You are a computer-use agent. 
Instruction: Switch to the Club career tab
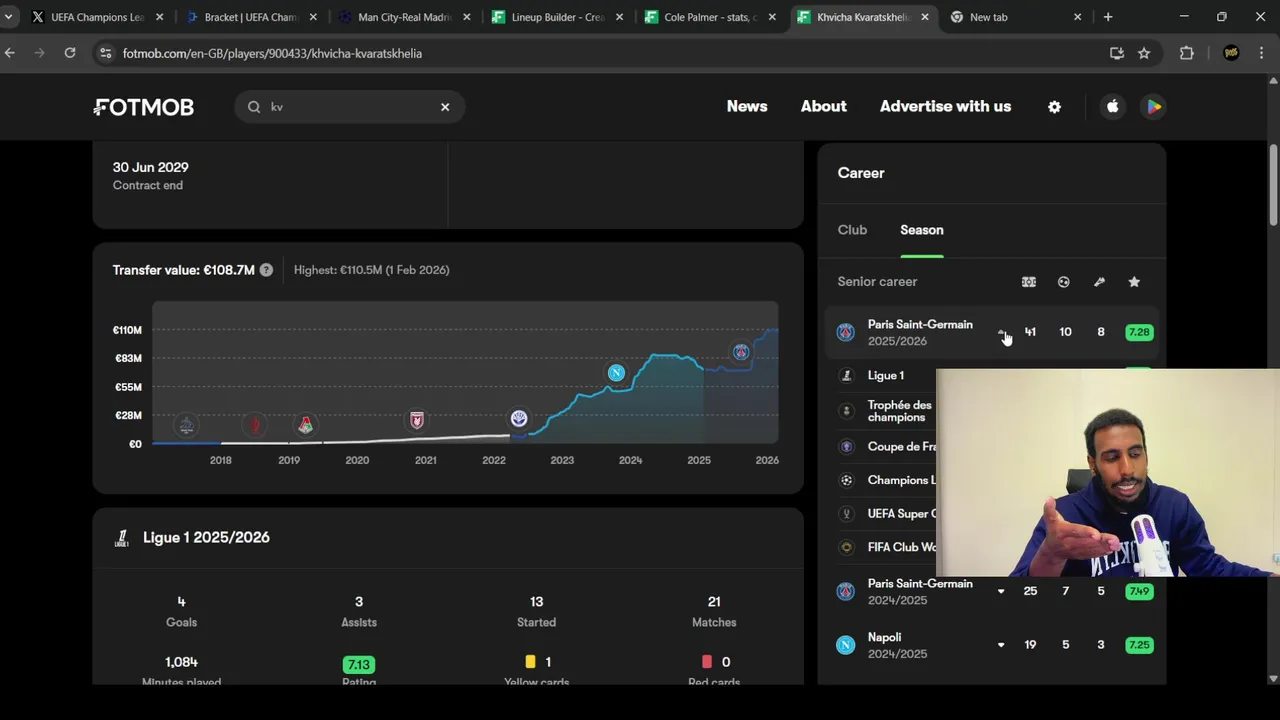pos(852,230)
